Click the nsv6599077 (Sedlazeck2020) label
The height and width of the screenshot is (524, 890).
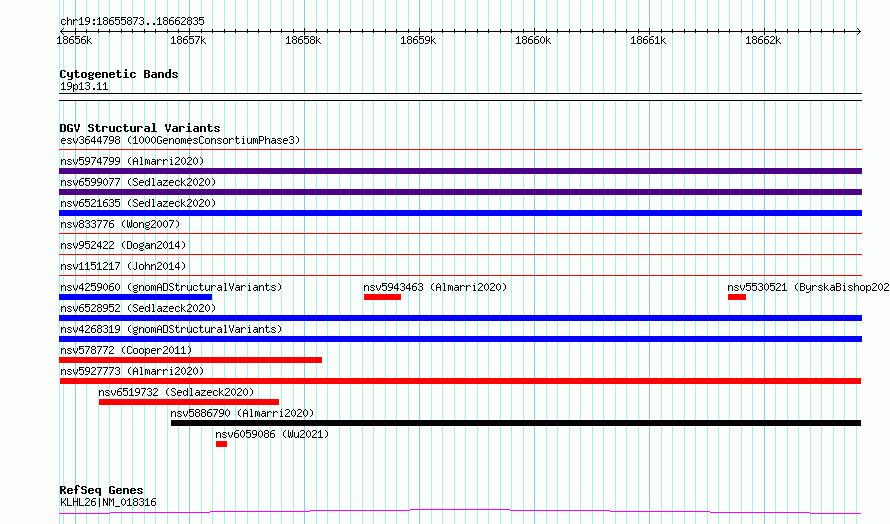click(138, 182)
